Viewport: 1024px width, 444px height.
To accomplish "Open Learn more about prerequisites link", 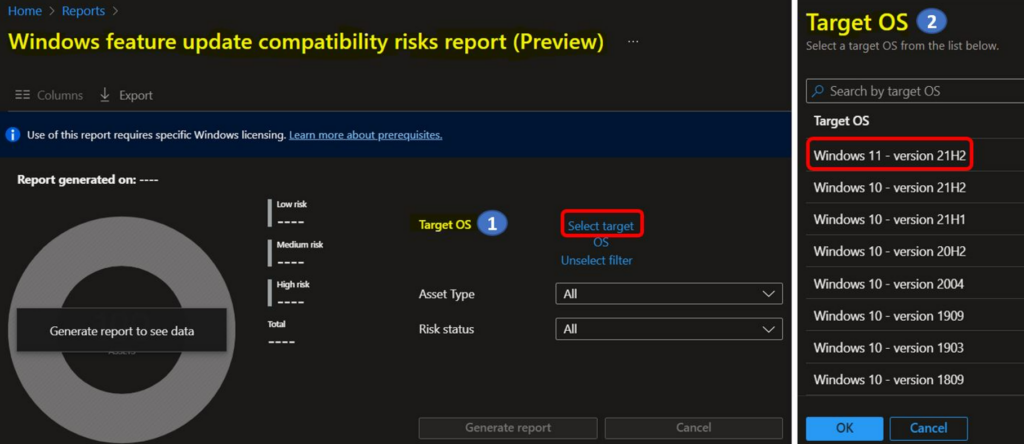I will point(366,135).
